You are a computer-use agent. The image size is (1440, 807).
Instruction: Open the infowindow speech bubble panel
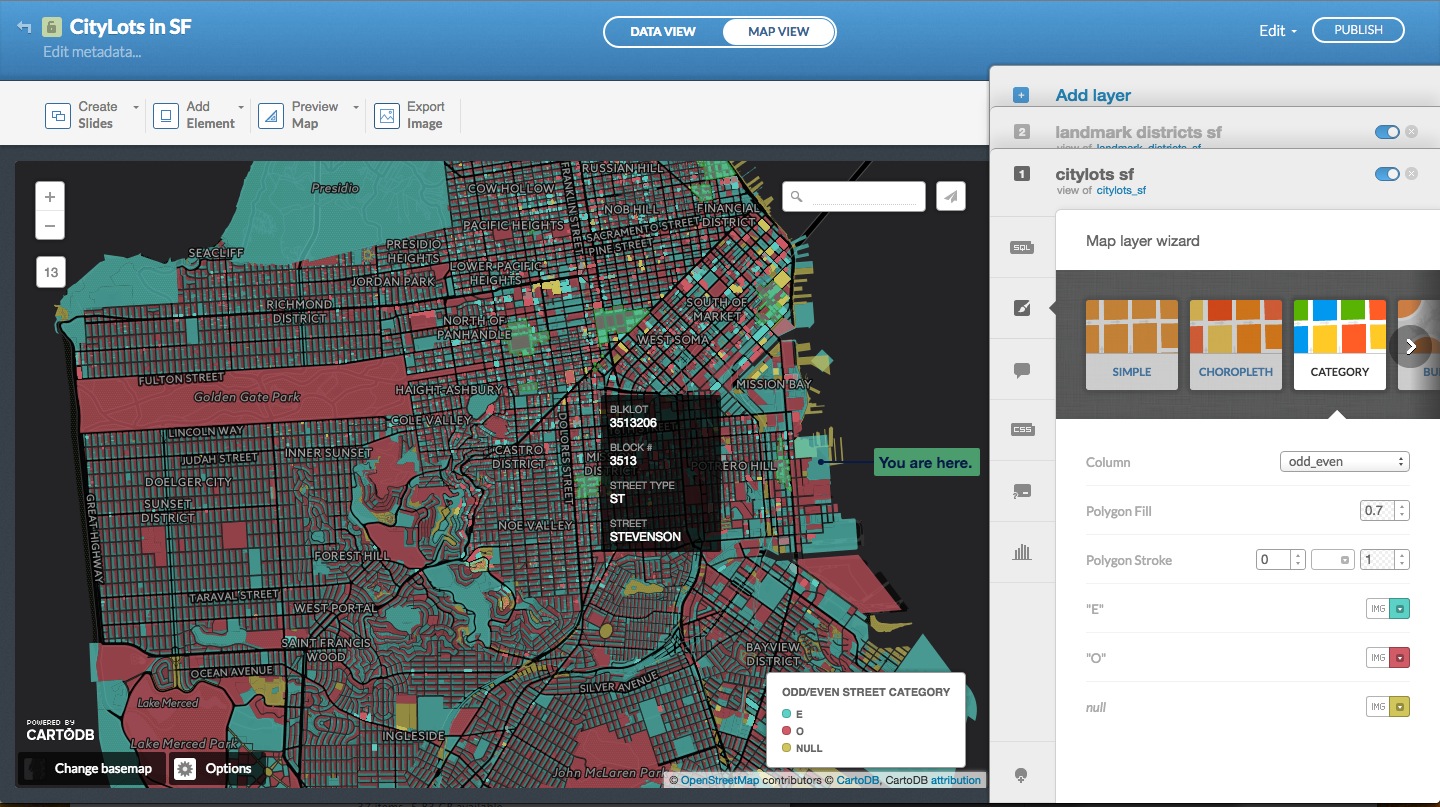click(1021, 370)
